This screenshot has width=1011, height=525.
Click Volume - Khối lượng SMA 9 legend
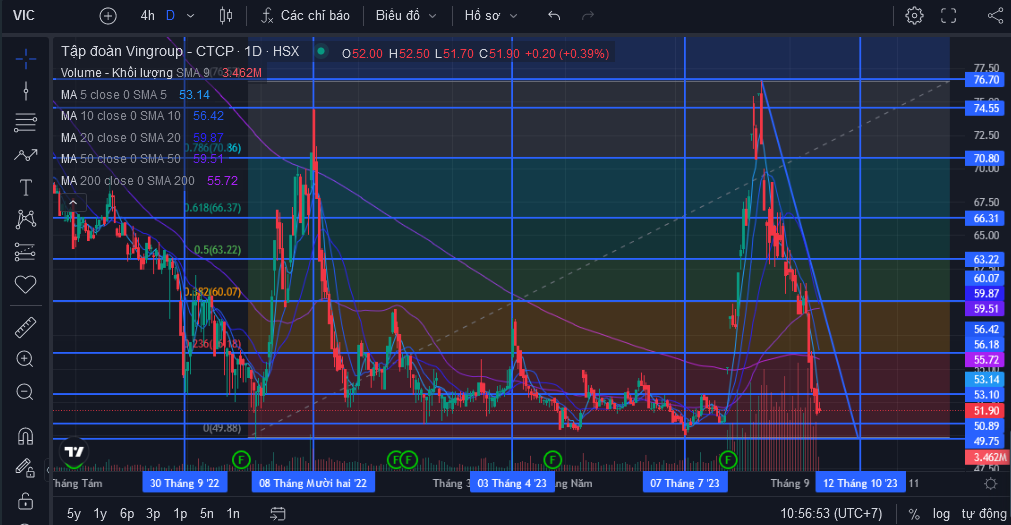point(135,73)
